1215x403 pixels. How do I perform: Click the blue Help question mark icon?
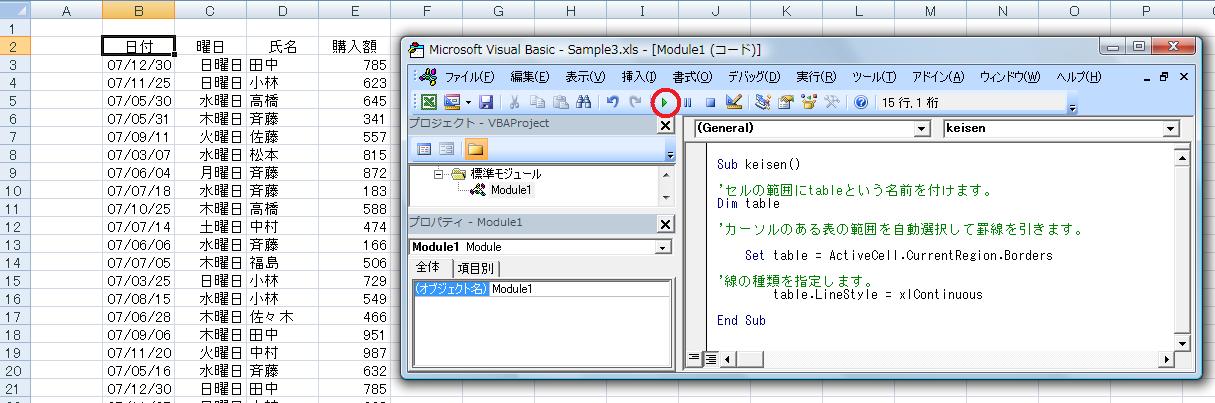861,102
